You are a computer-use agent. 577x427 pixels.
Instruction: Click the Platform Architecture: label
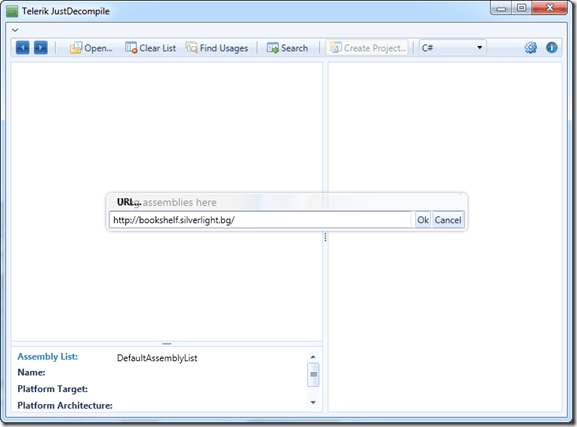pyautogui.click(x=65, y=406)
